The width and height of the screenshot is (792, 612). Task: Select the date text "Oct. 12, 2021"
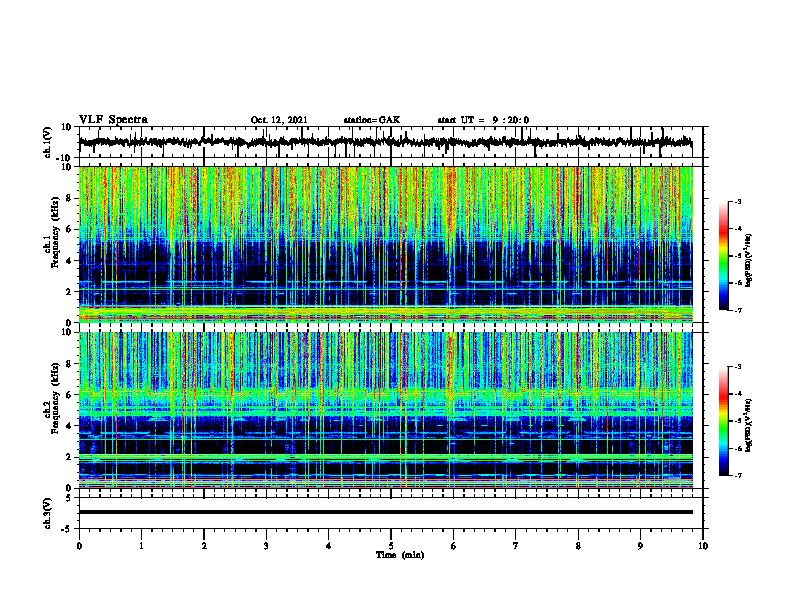[x=279, y=120]
